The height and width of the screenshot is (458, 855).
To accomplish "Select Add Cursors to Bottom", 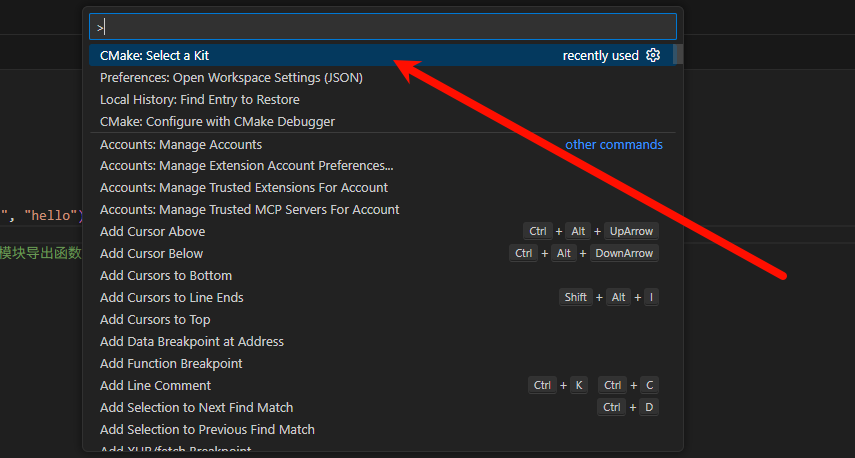I will (381, 275).
